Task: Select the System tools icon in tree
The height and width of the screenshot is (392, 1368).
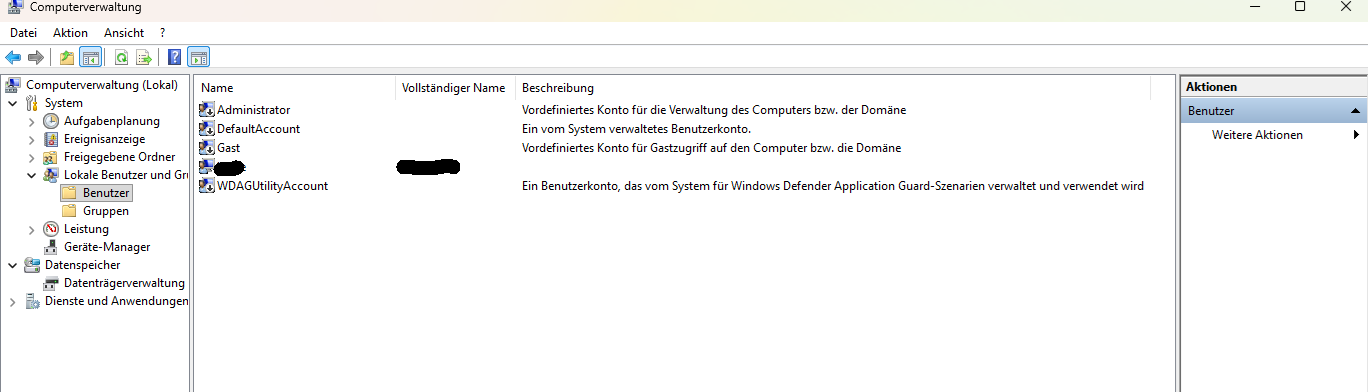Action: [33, 103]
